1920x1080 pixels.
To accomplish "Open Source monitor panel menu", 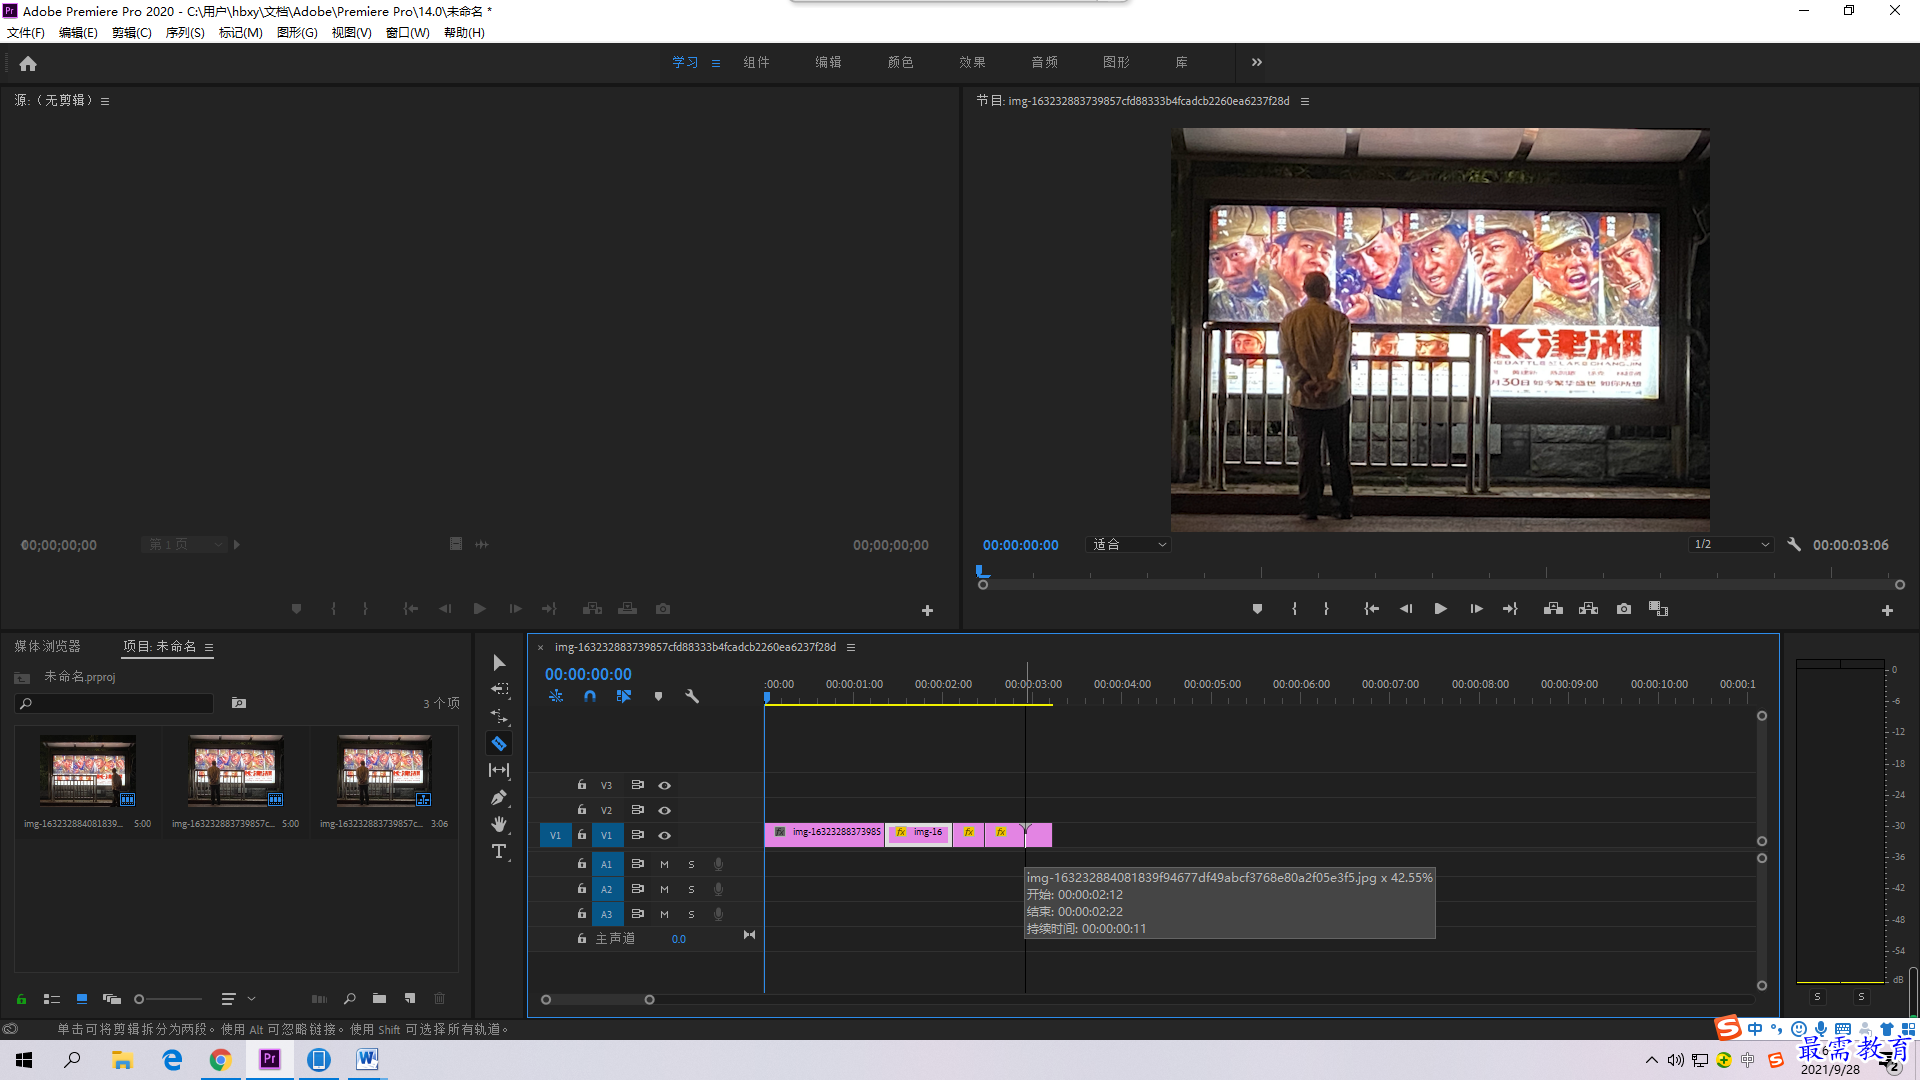I will (x=105, y=101).
